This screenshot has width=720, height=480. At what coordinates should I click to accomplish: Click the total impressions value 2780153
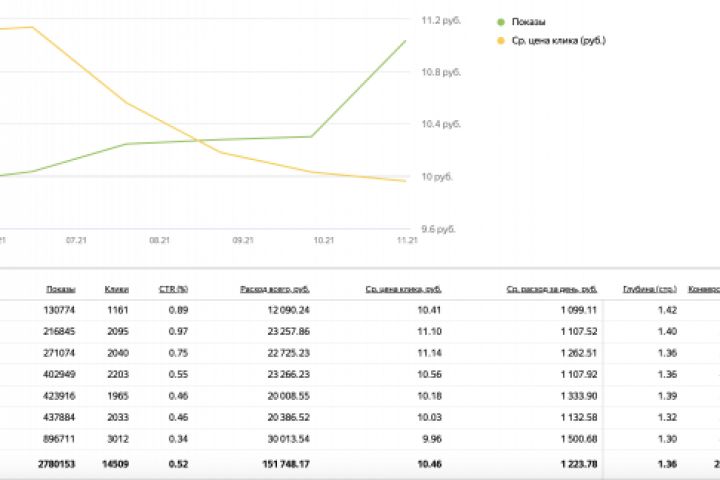point(54,465)
